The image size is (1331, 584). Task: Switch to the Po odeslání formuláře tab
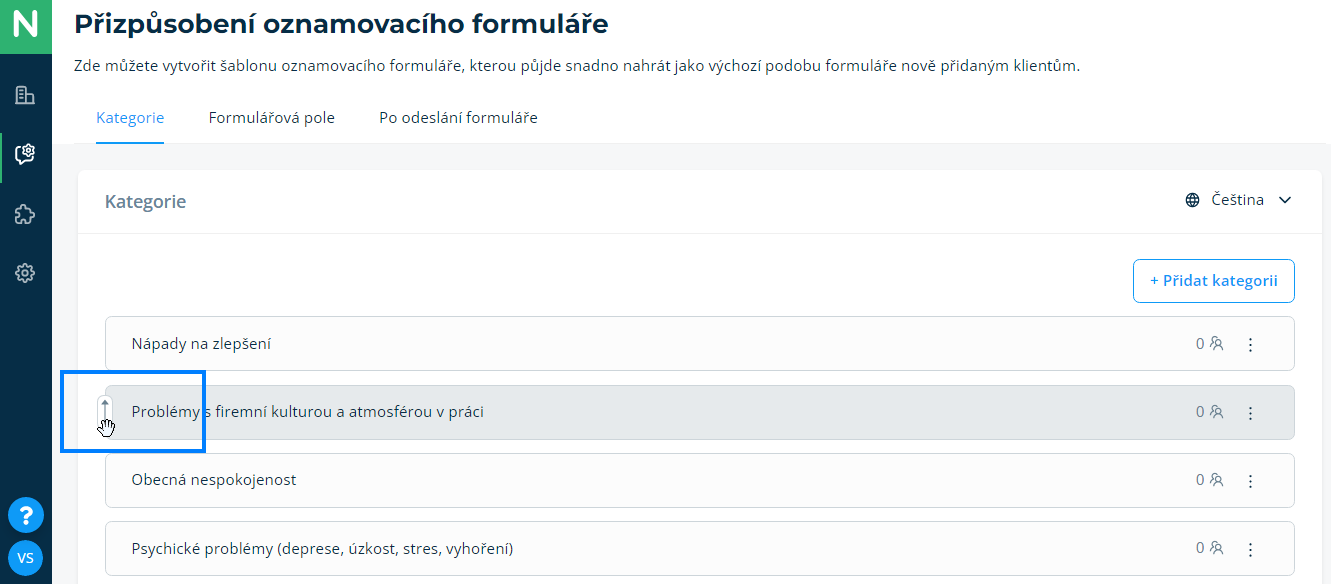458,118
